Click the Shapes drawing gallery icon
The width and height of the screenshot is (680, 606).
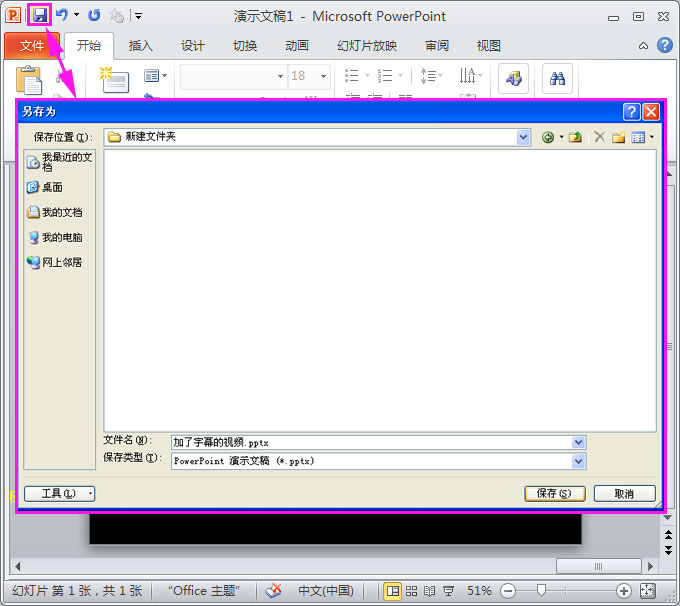(513, 79)
